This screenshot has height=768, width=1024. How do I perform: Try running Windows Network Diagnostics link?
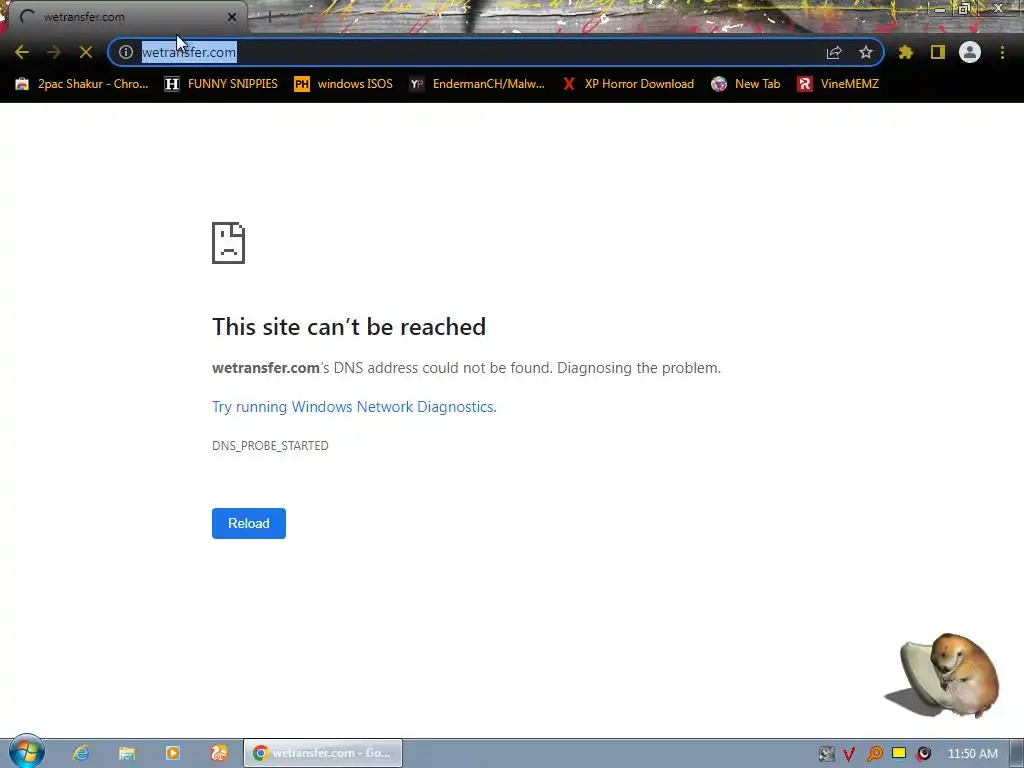pyautogui.click(x=354, y=407)
